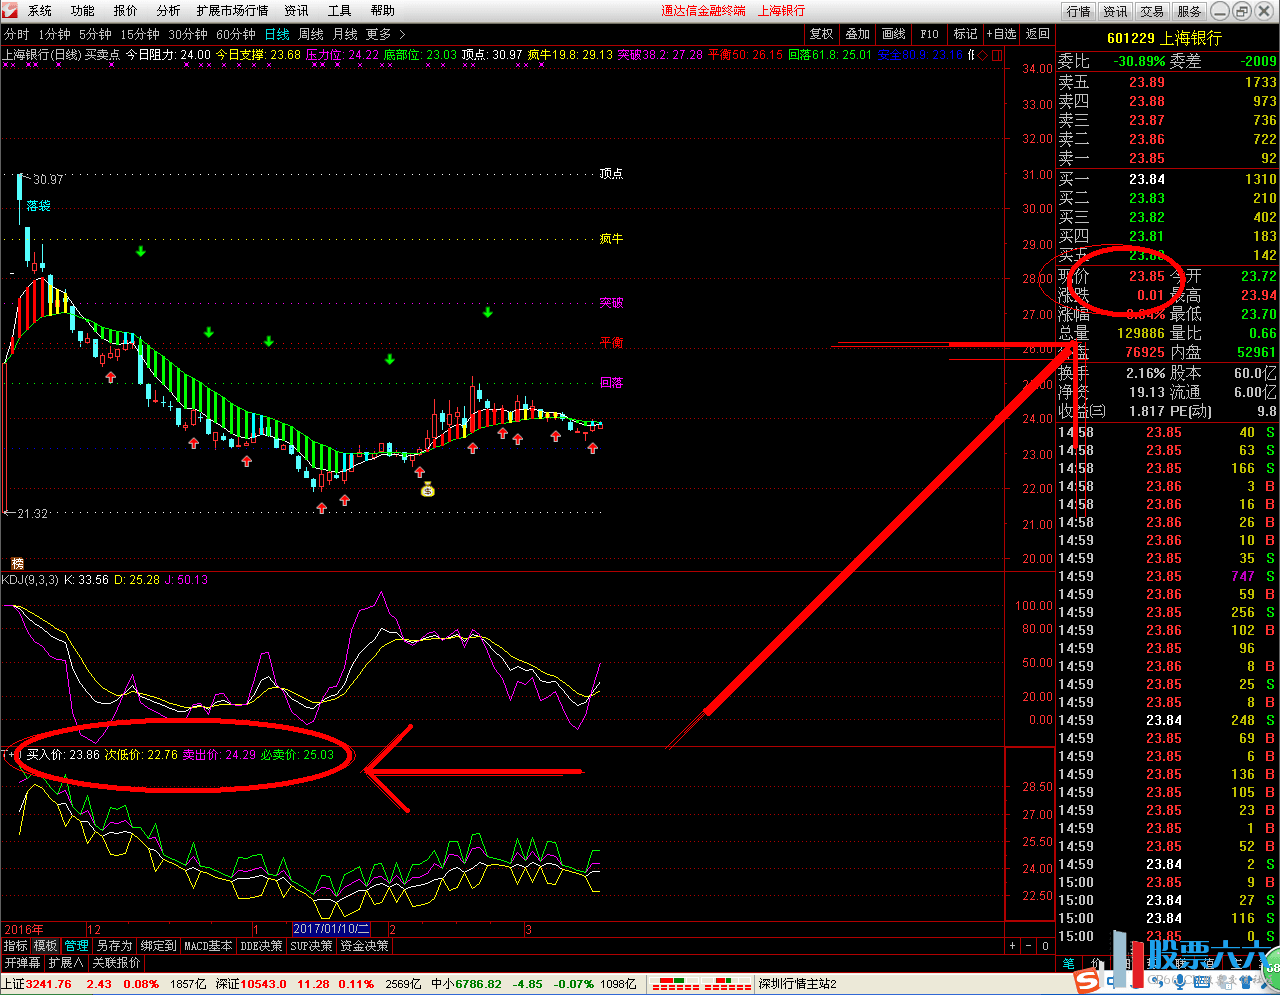
Task: Click the gold money bag marker on chart
Action: click(428, 489)
